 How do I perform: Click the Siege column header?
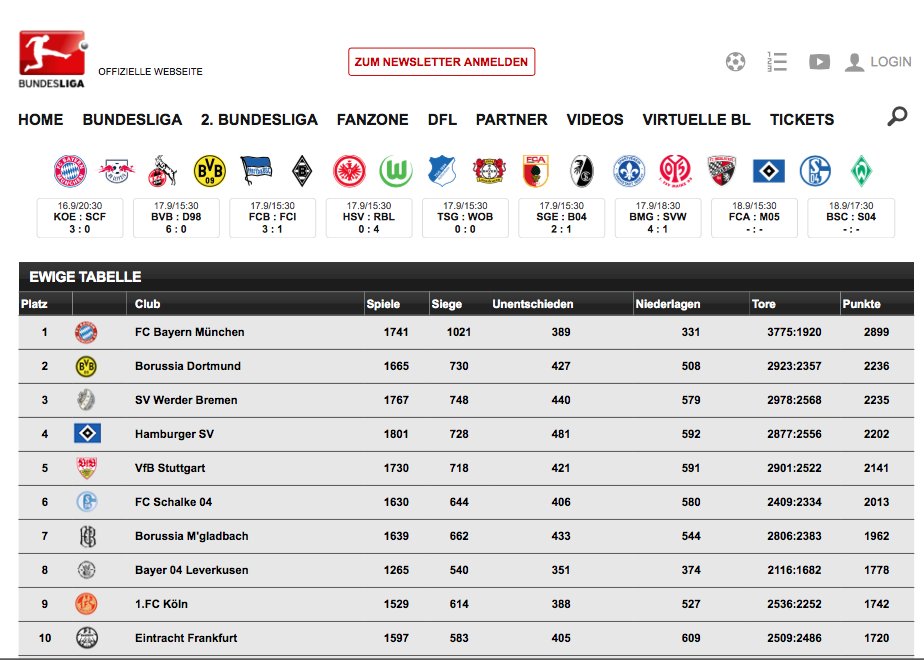(x=446, y=304)
